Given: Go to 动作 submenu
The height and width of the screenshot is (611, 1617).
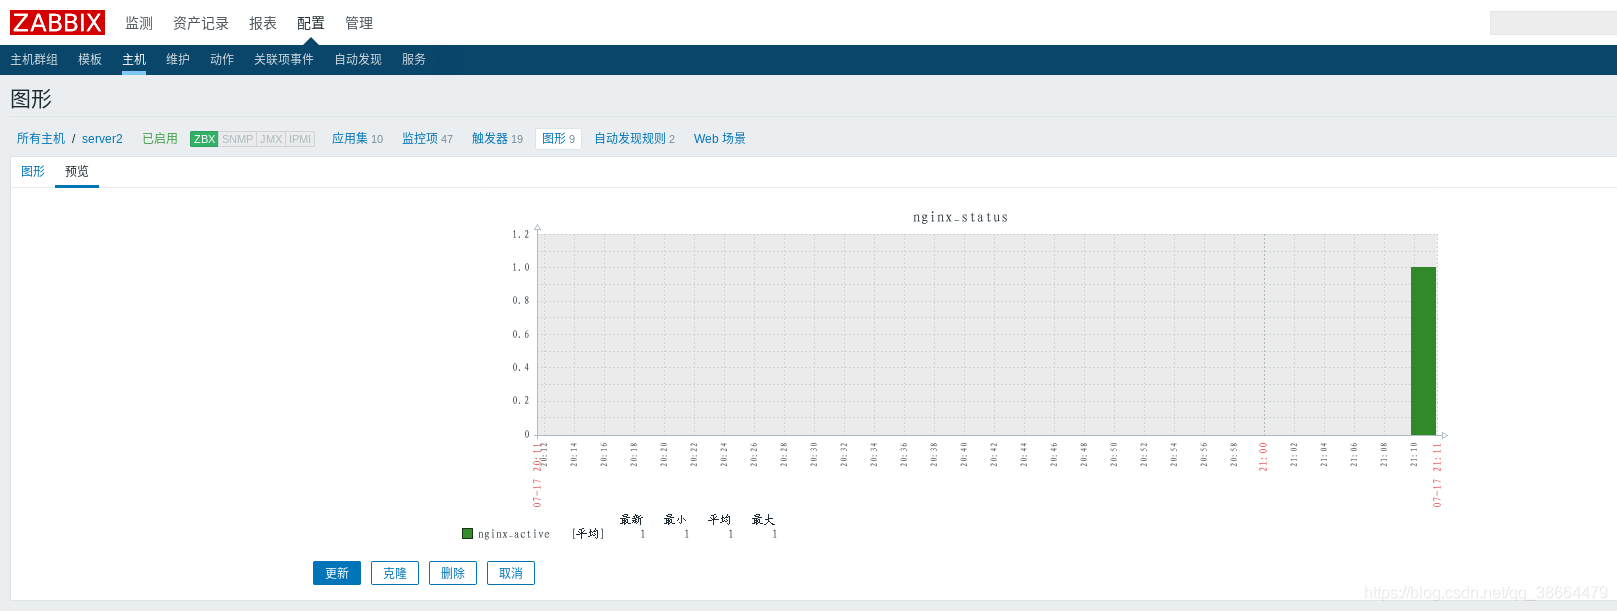Looking at the screenshot, I should coord(222,60).
